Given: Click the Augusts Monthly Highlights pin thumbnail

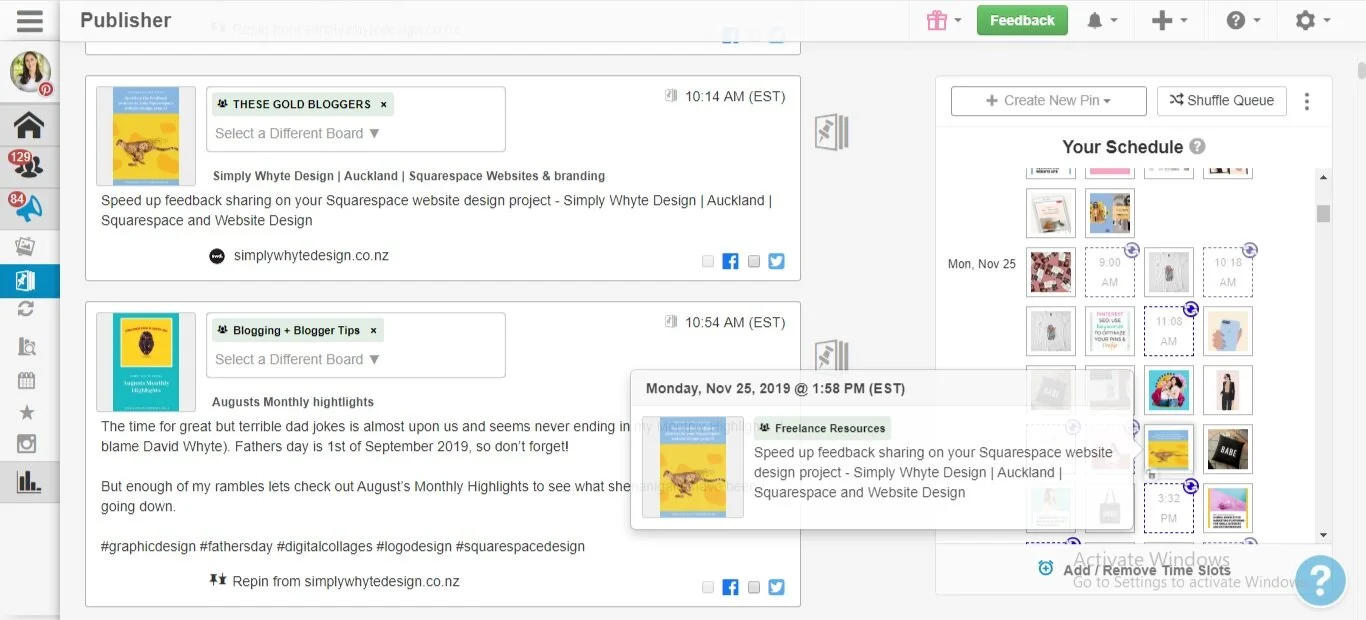Looking at the screenshot, I should 146,362.
